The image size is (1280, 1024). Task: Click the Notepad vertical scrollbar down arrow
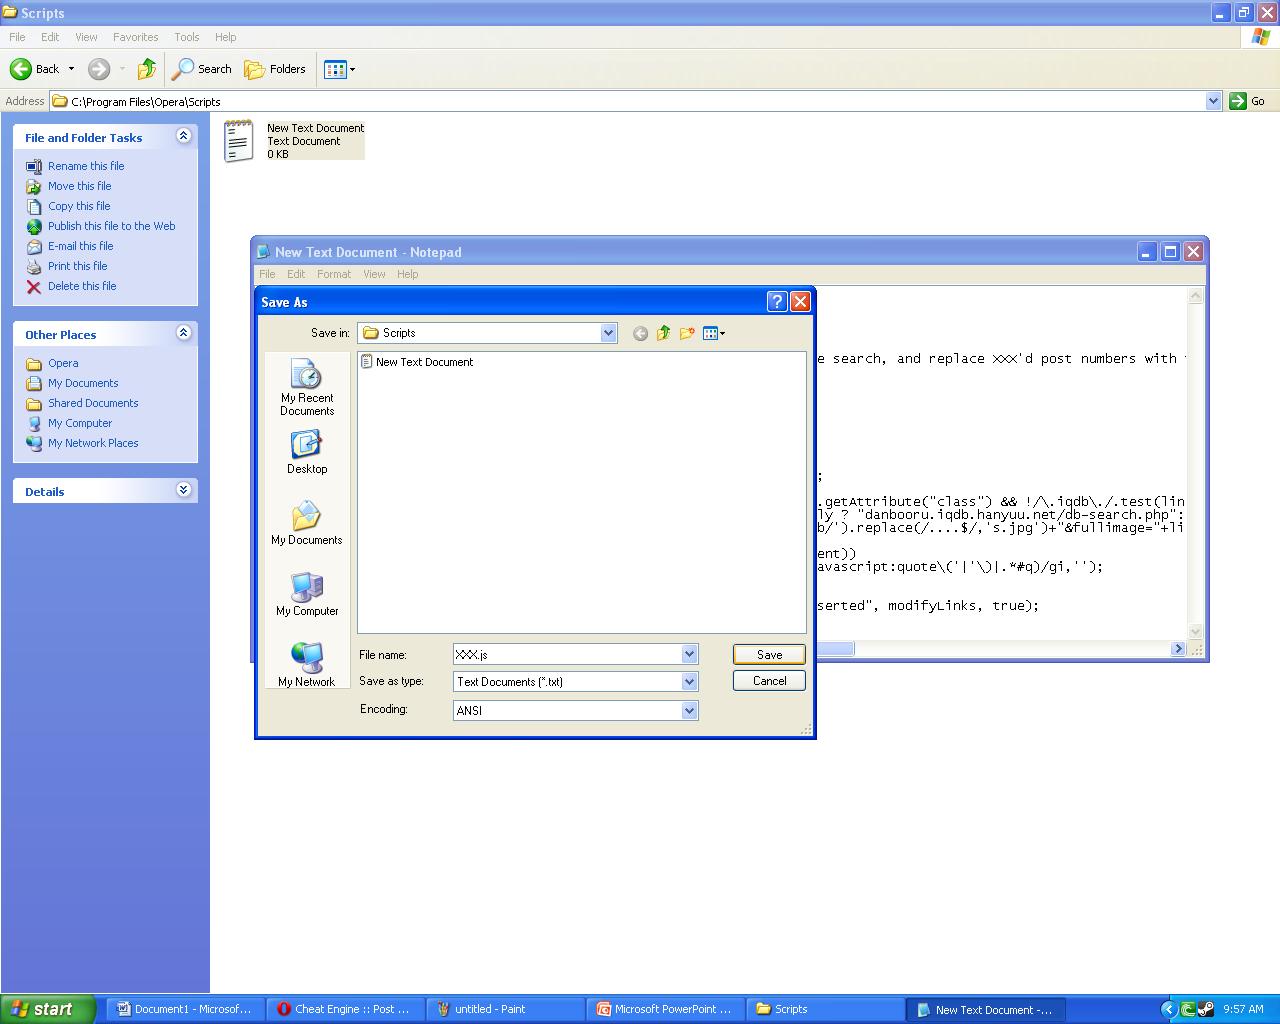(x=1195, y=632)
